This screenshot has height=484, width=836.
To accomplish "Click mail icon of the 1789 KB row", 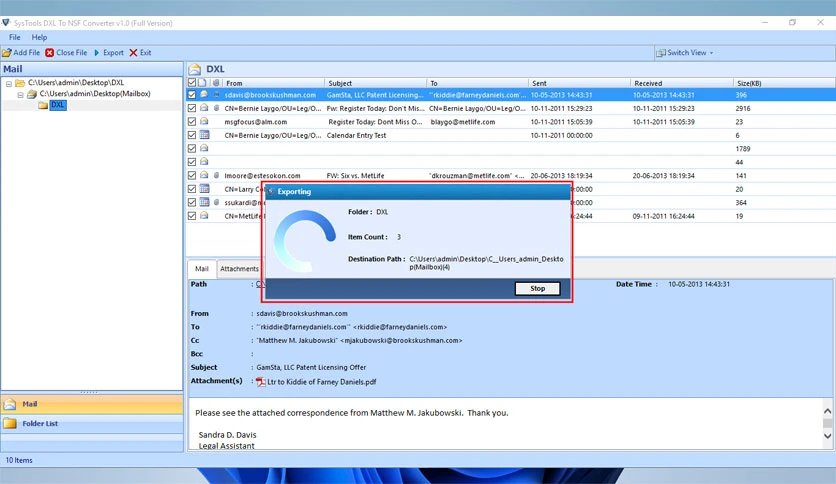I will click(x=204, y=148).
